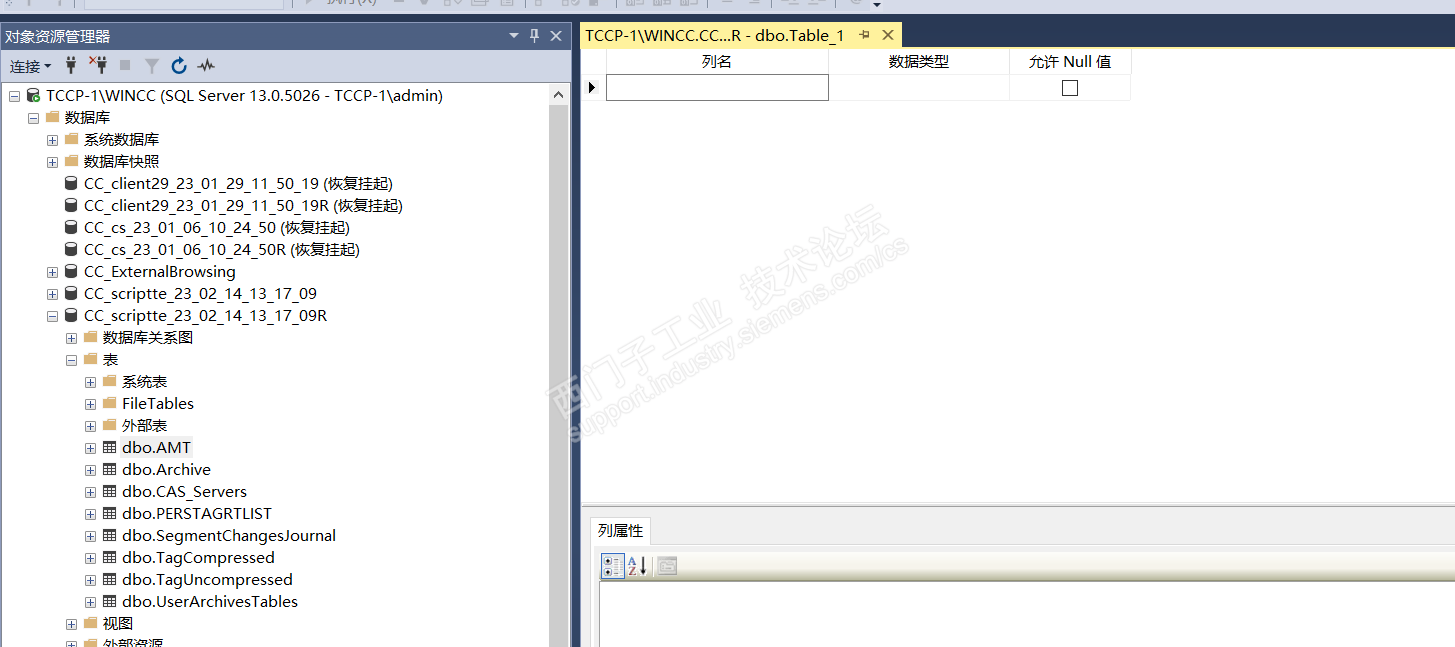This screenshot has width=1455, height=647.
Task: Select the first row selector arrow
Action: (593, 88)
